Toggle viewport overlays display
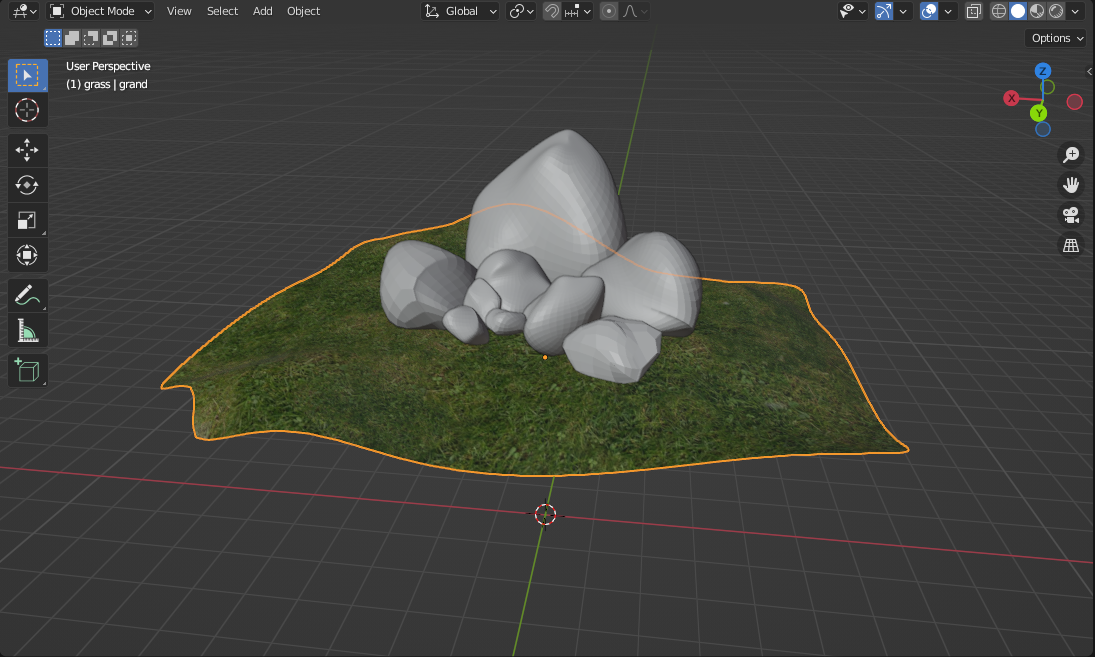 coord(929,11)
